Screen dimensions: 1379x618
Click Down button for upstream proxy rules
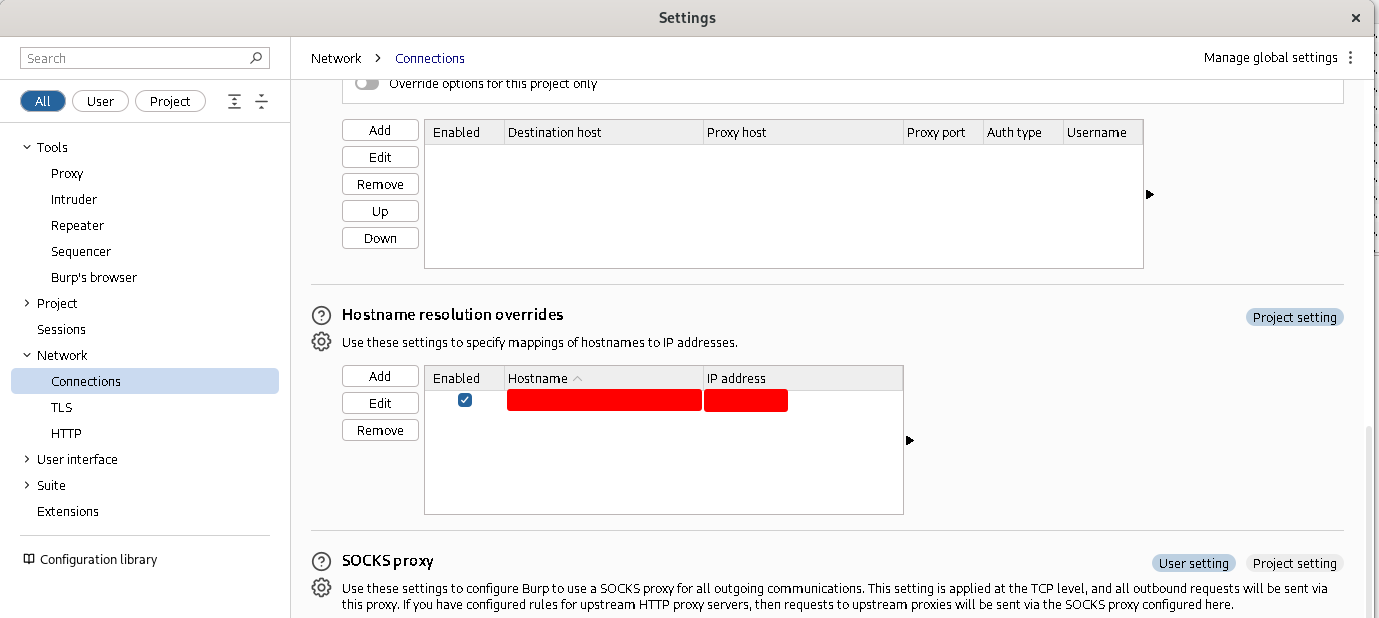tap(380, 238)
